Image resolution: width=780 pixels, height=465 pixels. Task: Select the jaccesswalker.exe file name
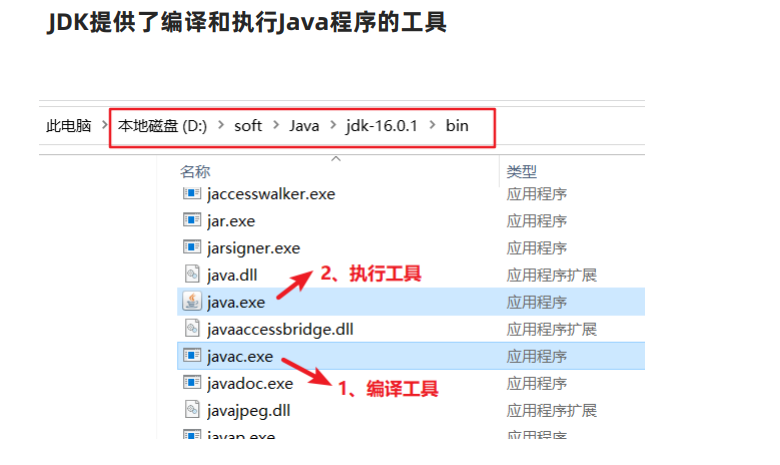click(271, 194)
